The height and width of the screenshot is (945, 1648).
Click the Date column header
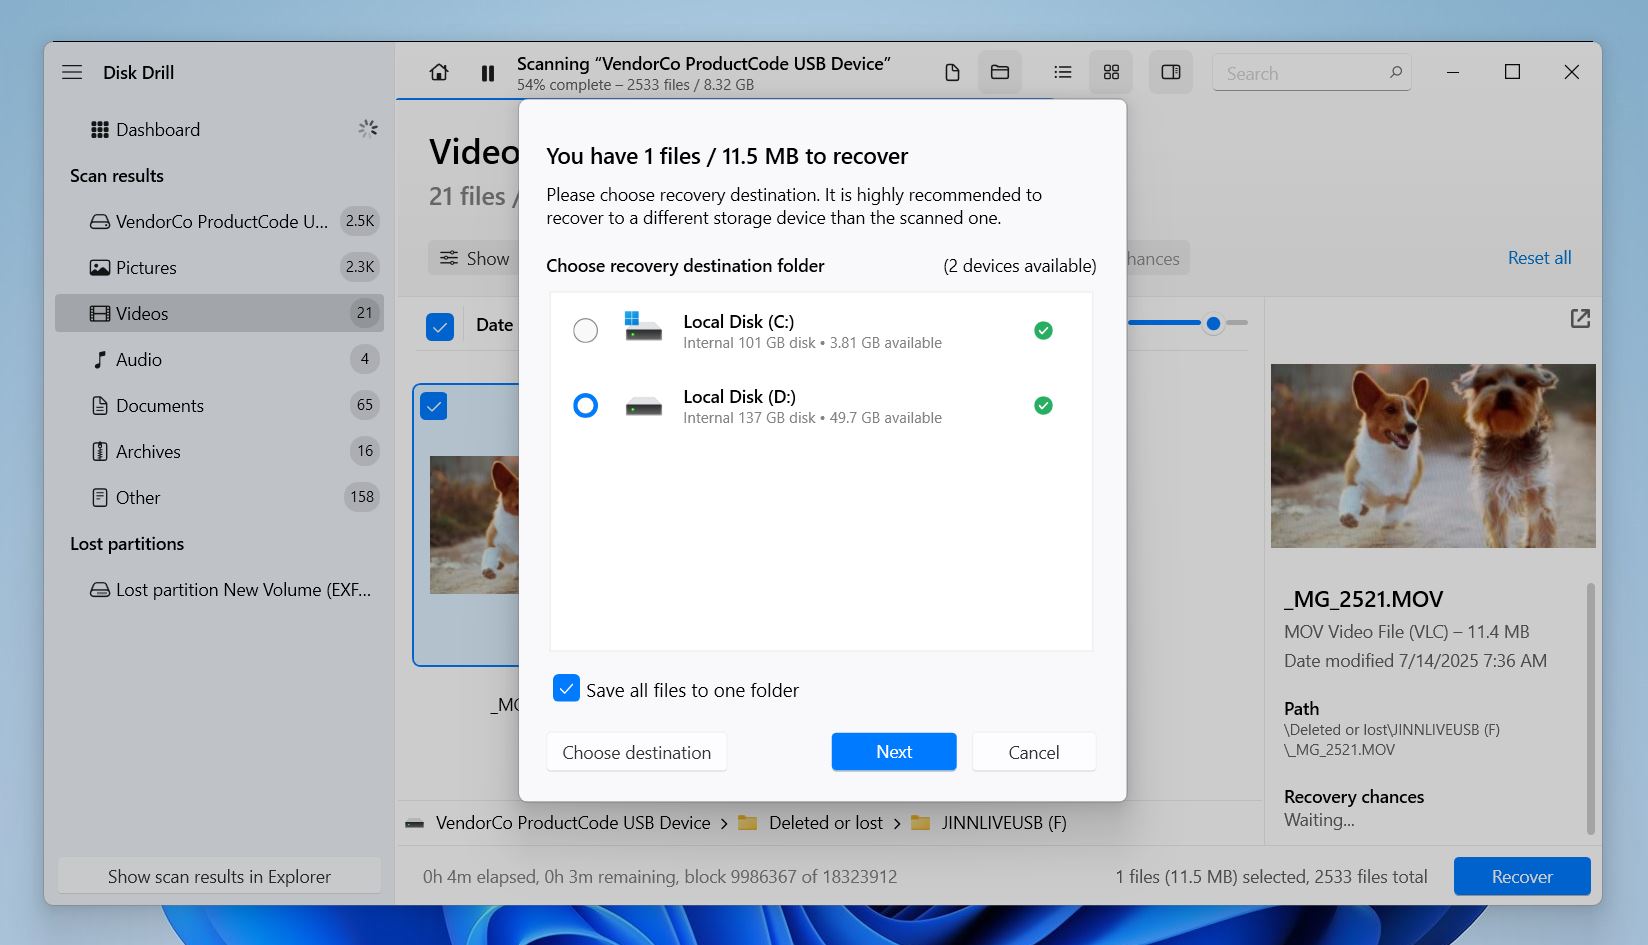pos(494,325)
